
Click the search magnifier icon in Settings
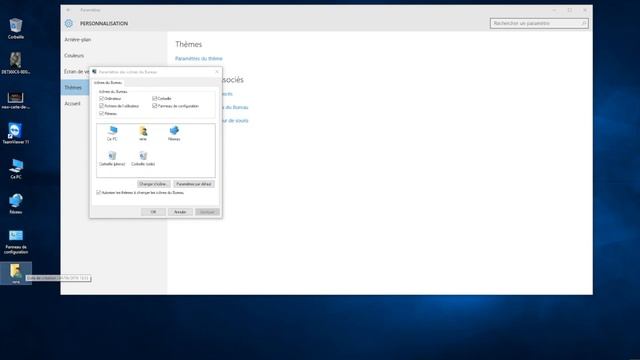pyautogui.click(x=583, y=24)
